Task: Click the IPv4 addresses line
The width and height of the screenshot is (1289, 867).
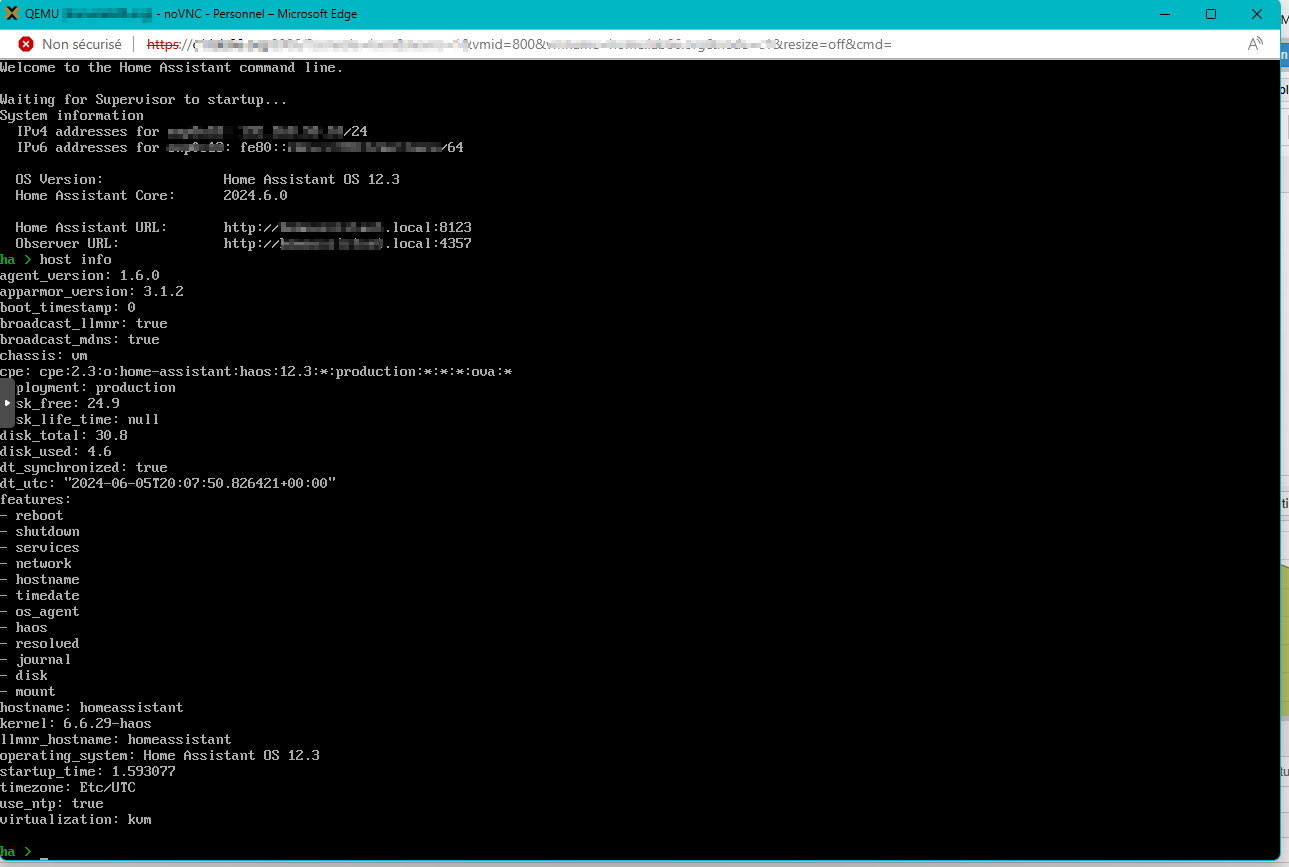Action: [192, 132]
